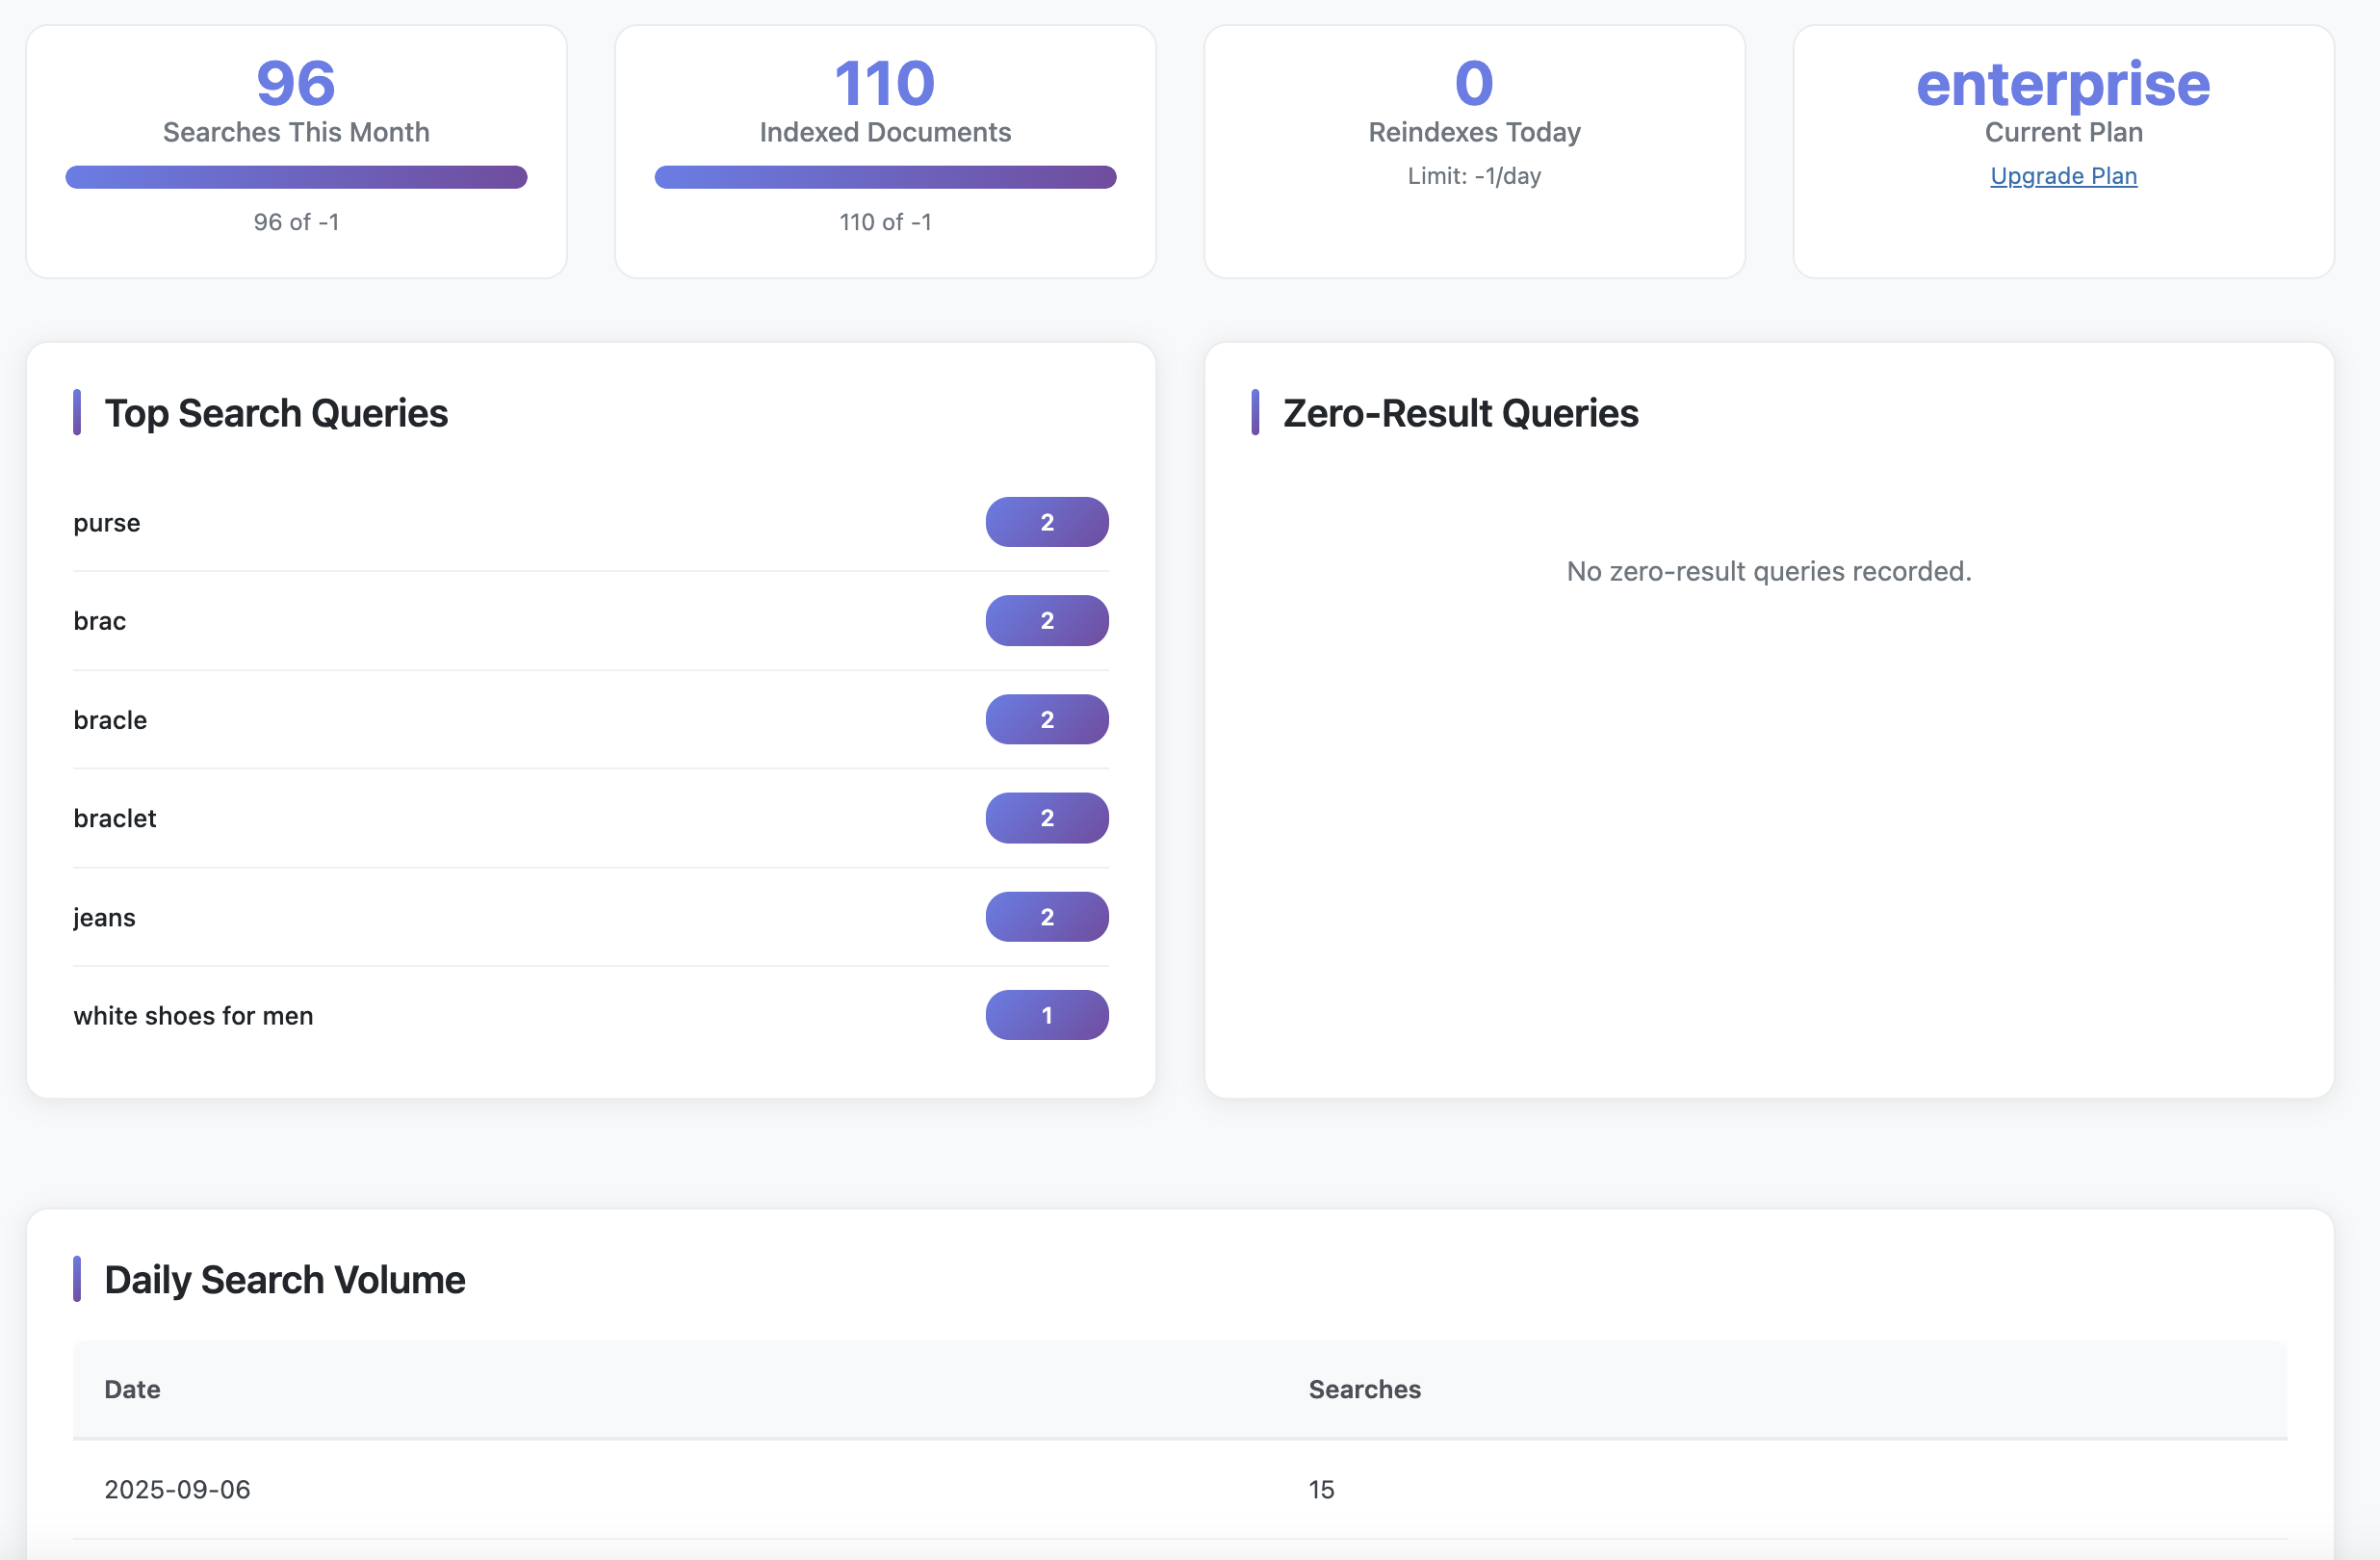This screenshot has width=2380, height=1560.
Task: Click the Indexed Documents progress bar
Action: 884,177
